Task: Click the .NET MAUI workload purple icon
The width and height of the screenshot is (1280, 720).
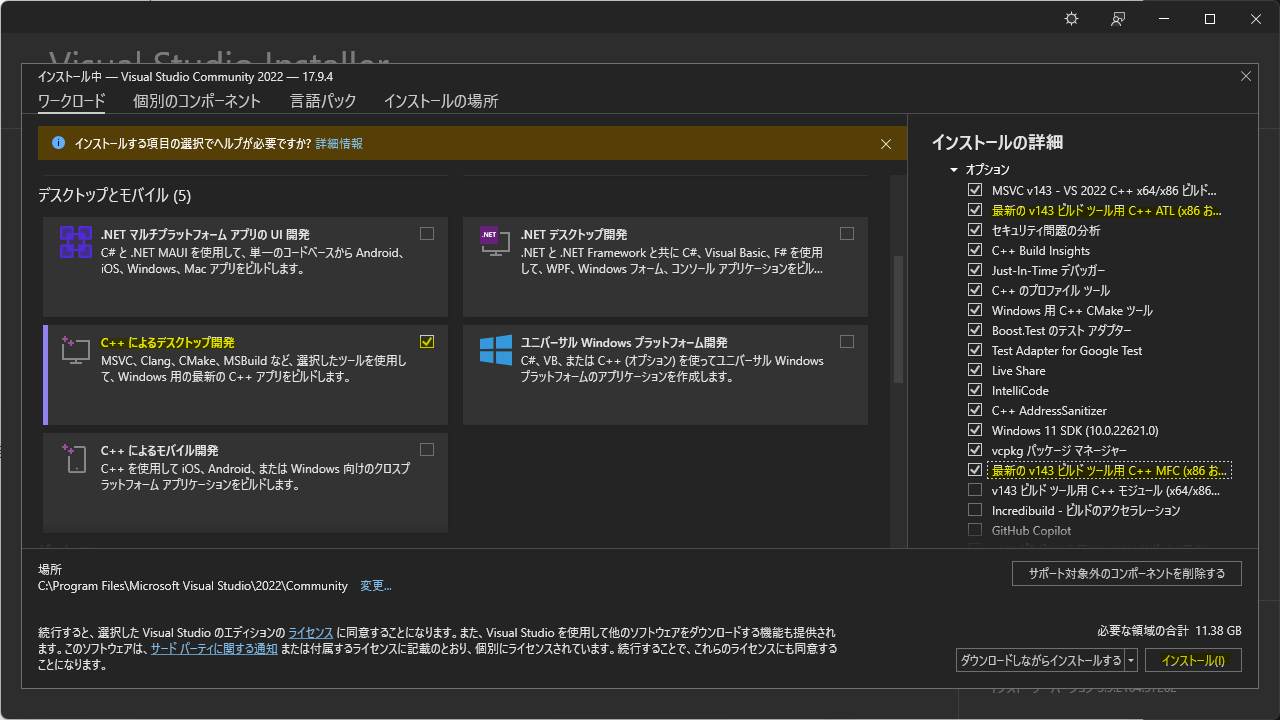Action: pyautogui.click(x=75, y=240)
